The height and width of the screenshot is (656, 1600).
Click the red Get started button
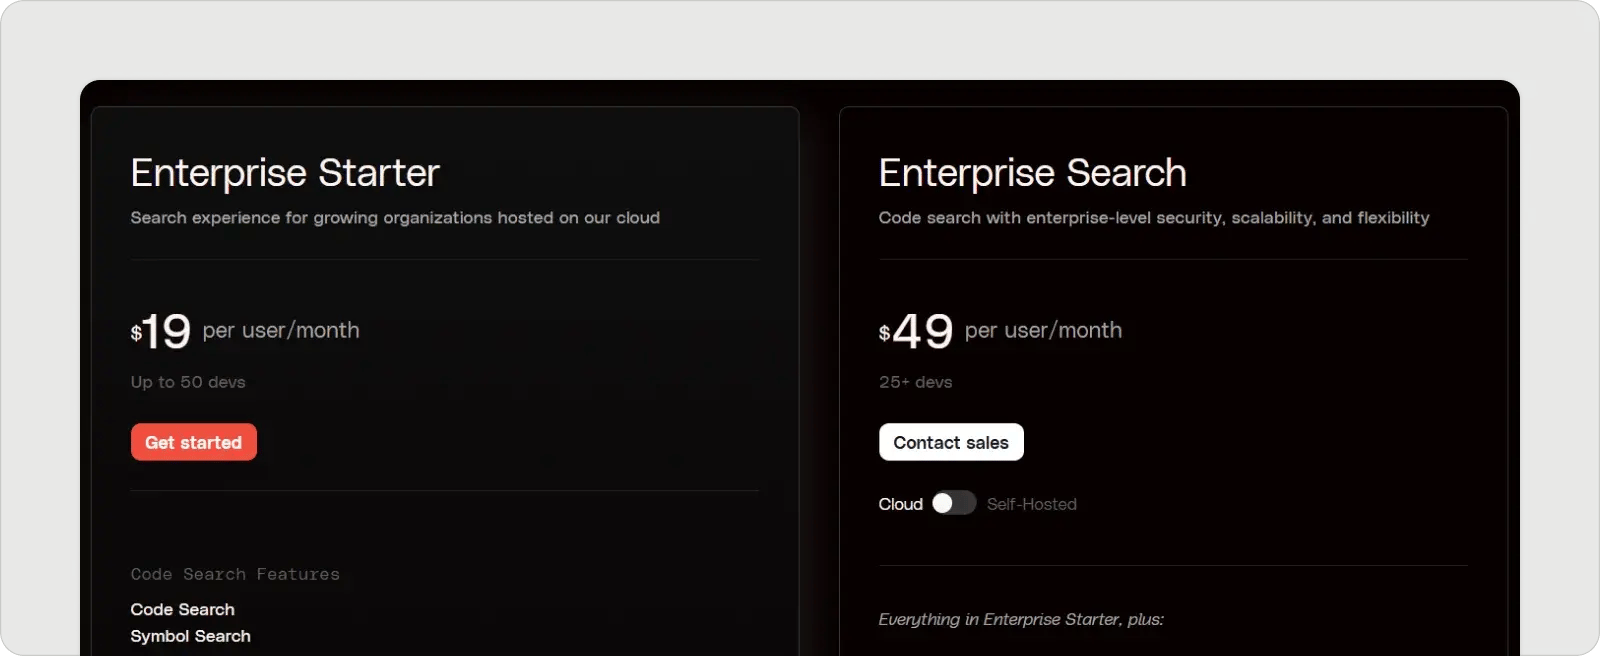click(194, 442)
